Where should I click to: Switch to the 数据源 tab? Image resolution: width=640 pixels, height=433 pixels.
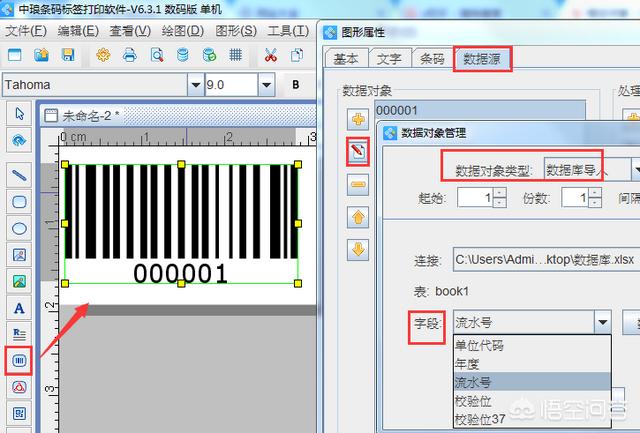pyautogui.click(x=482, y=59)
